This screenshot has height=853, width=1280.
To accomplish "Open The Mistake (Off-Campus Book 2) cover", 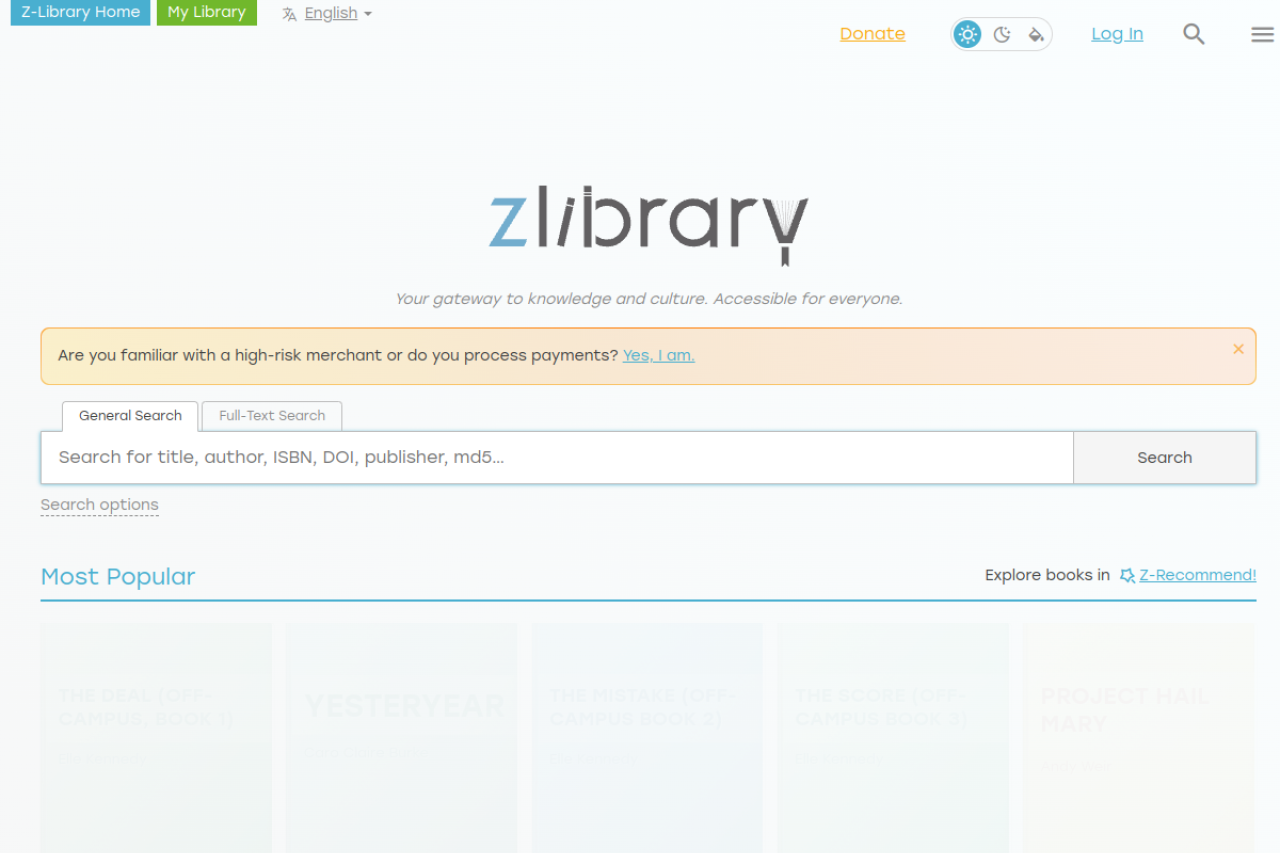I will click(648, 738).
